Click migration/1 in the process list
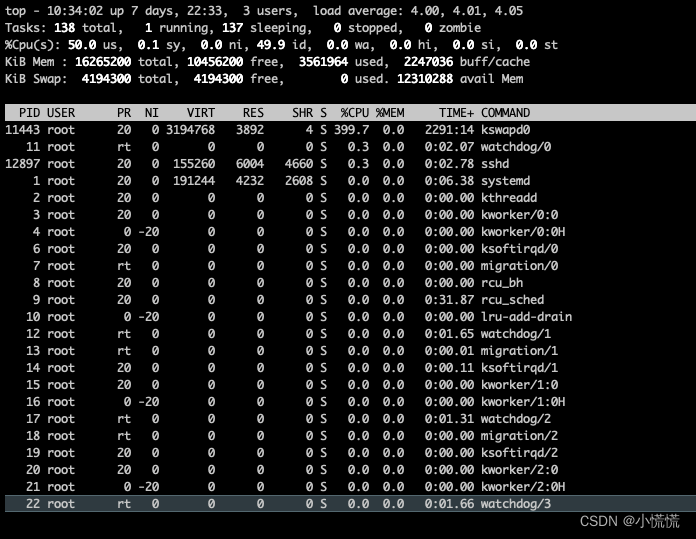Screen dimensions: 696x539 [x=520, y=351]
